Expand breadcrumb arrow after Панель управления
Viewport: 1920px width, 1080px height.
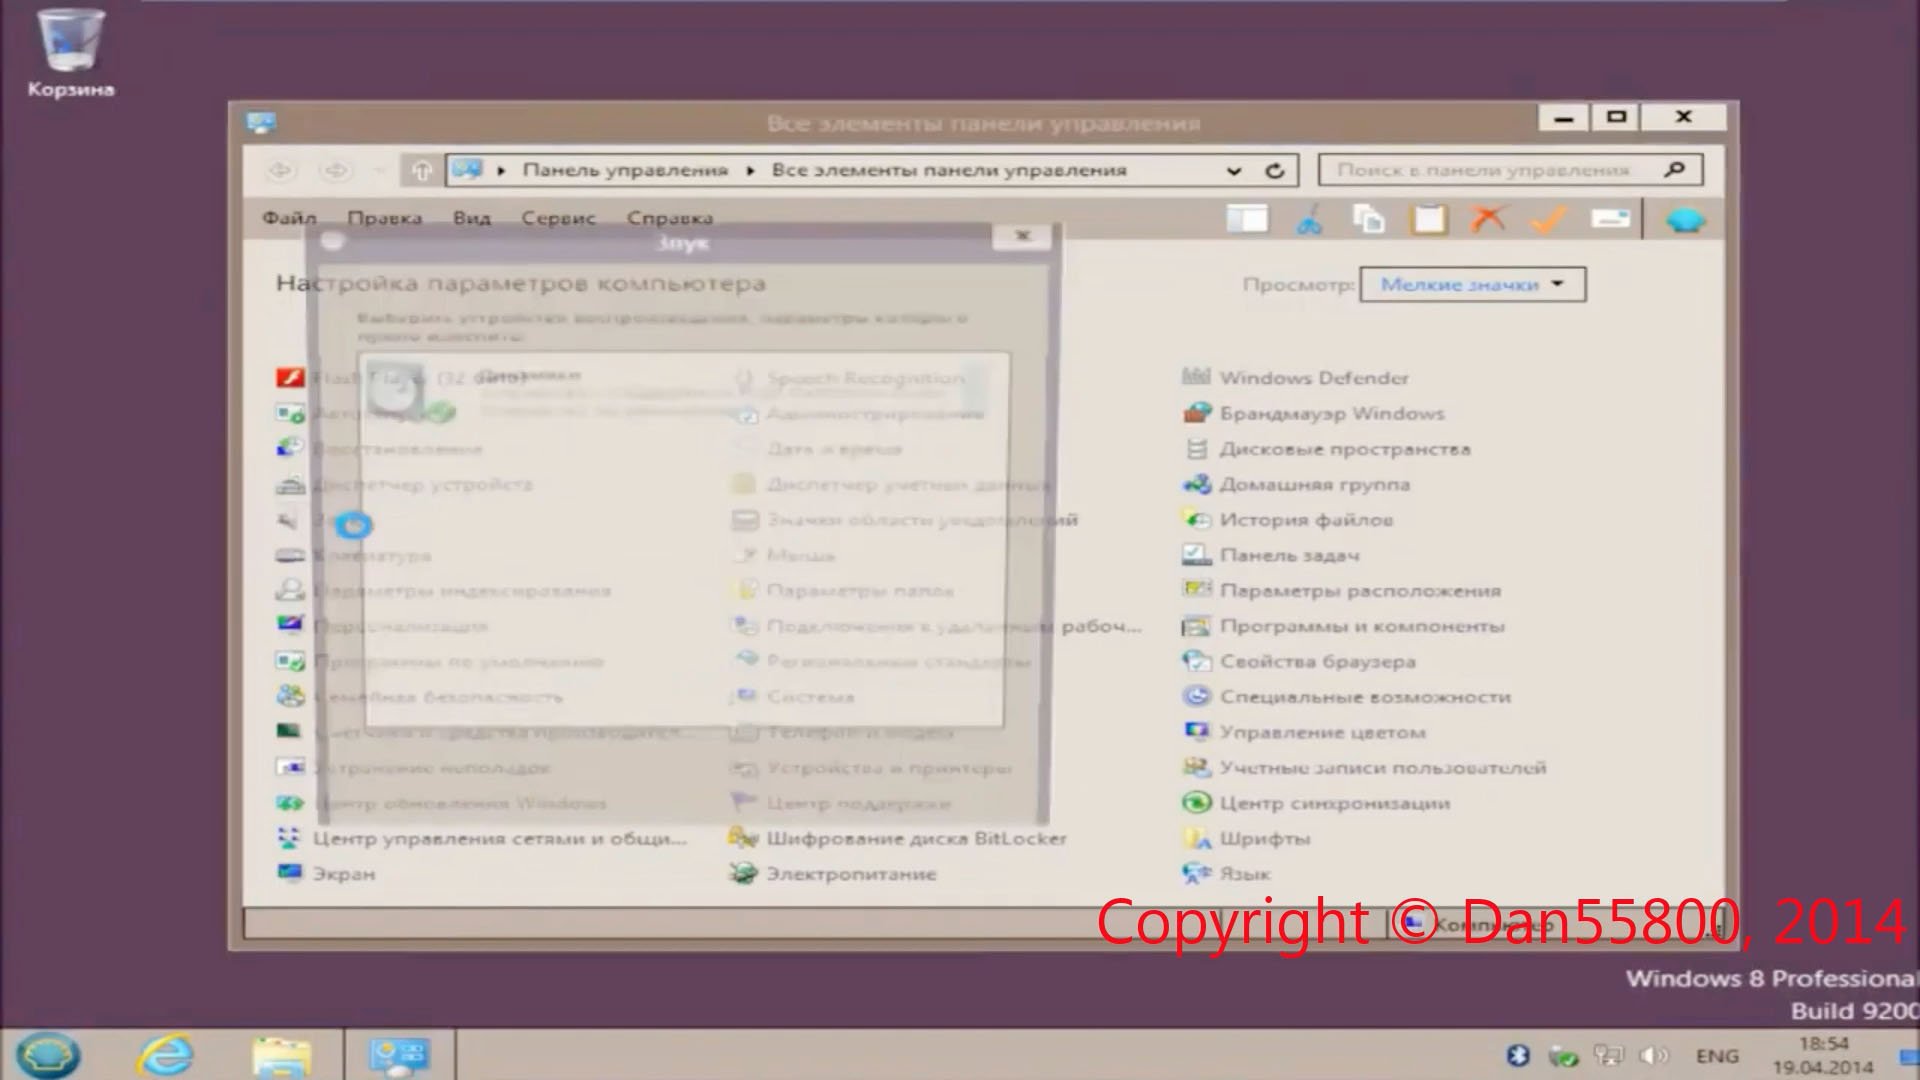coord(750,170)
